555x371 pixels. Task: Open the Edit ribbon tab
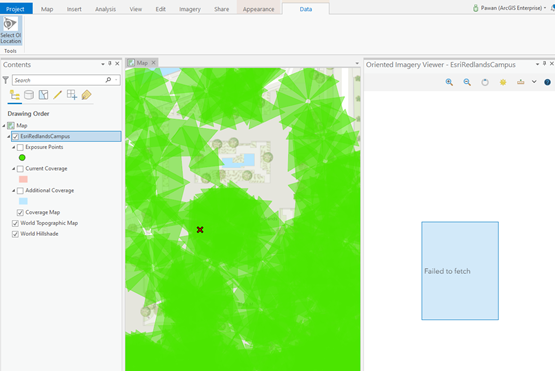point(160,9)
